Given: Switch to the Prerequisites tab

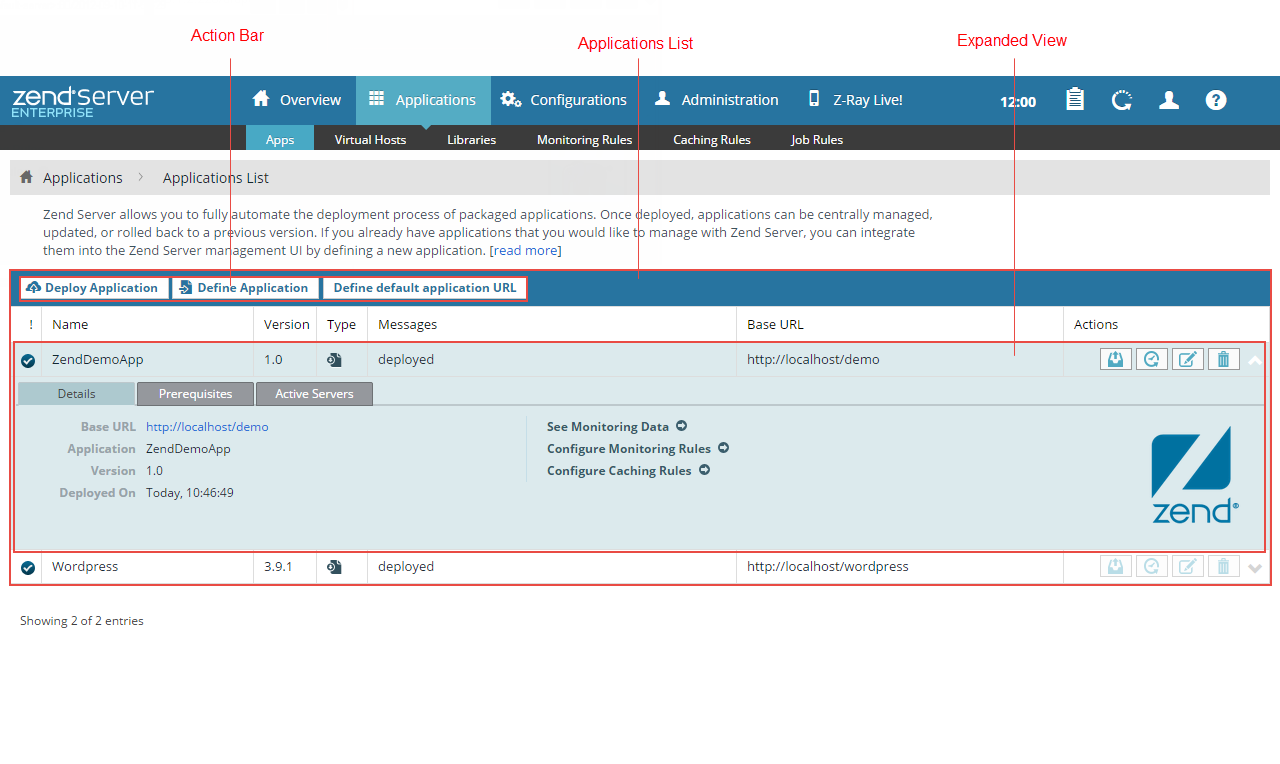Looking at the screenshot, I should click(195, 394).
